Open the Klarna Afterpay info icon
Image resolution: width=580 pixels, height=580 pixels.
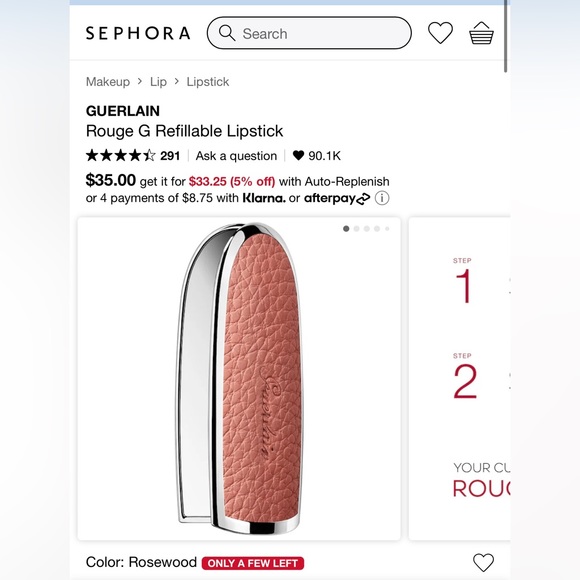(382, 198)
